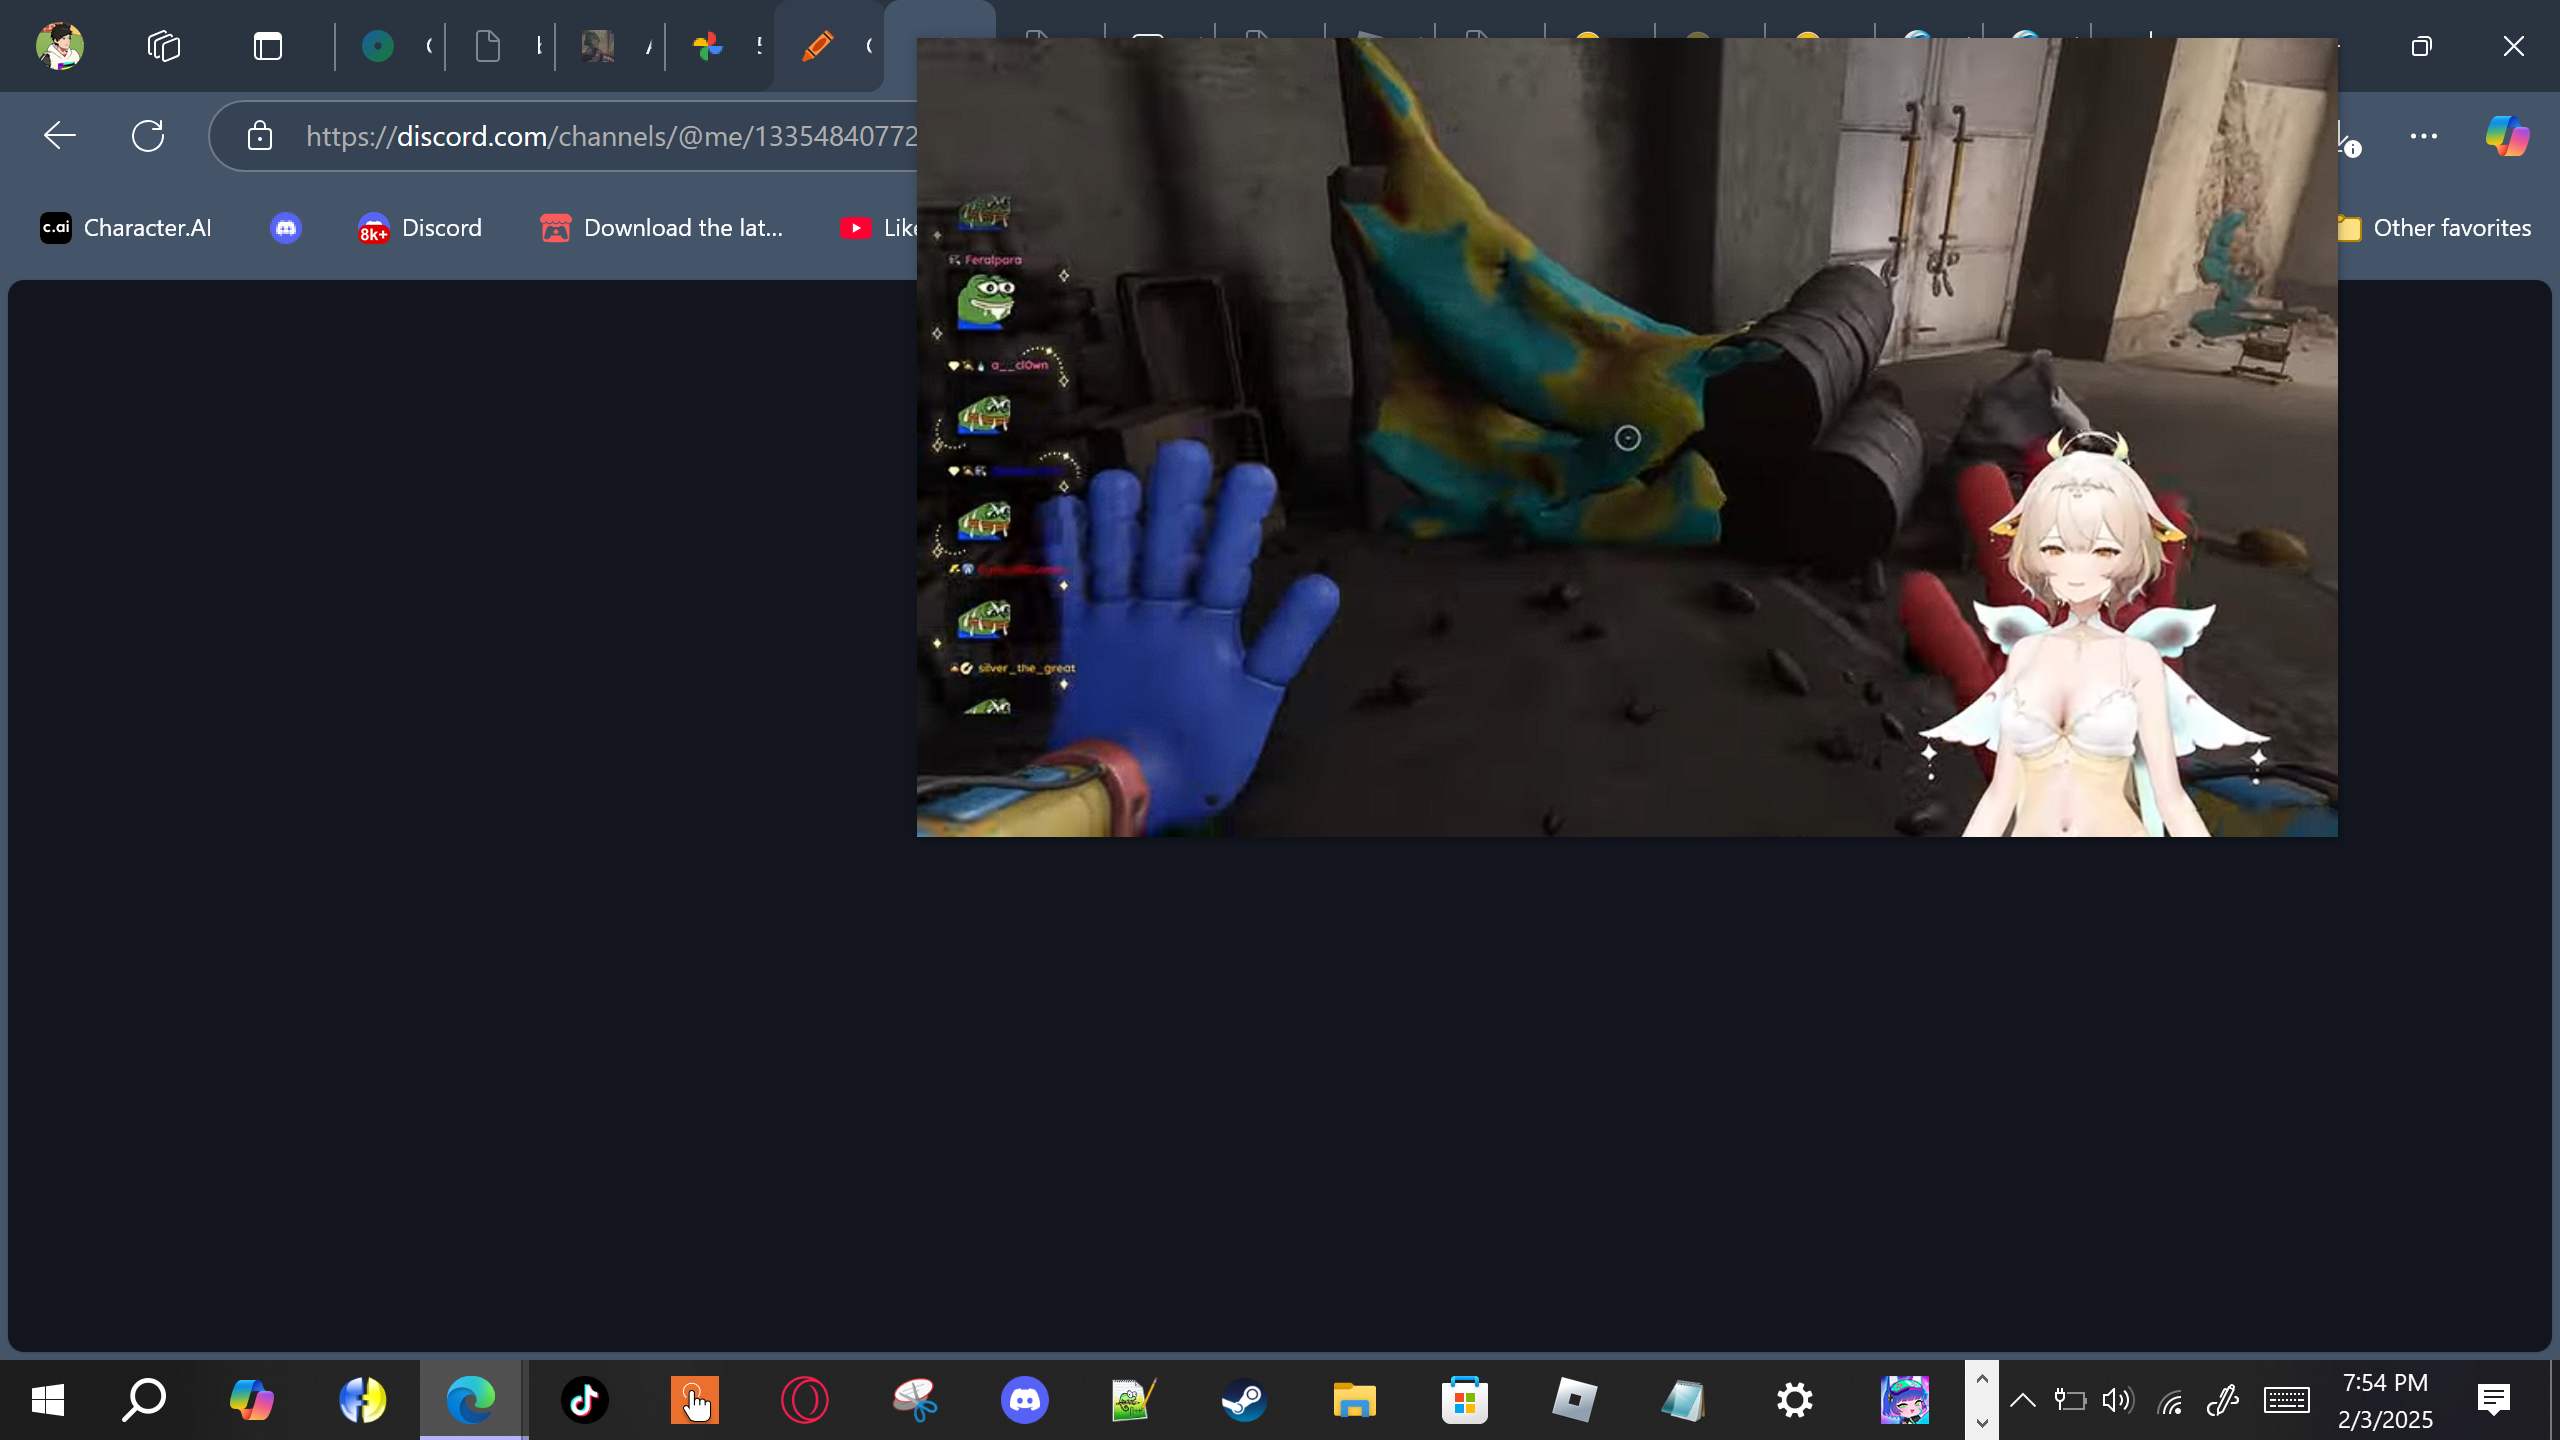Viewport: 2560px width, 1440px height.
Task: Open the green notepad editor taskbar app
Action: tap(1134, 1400)
